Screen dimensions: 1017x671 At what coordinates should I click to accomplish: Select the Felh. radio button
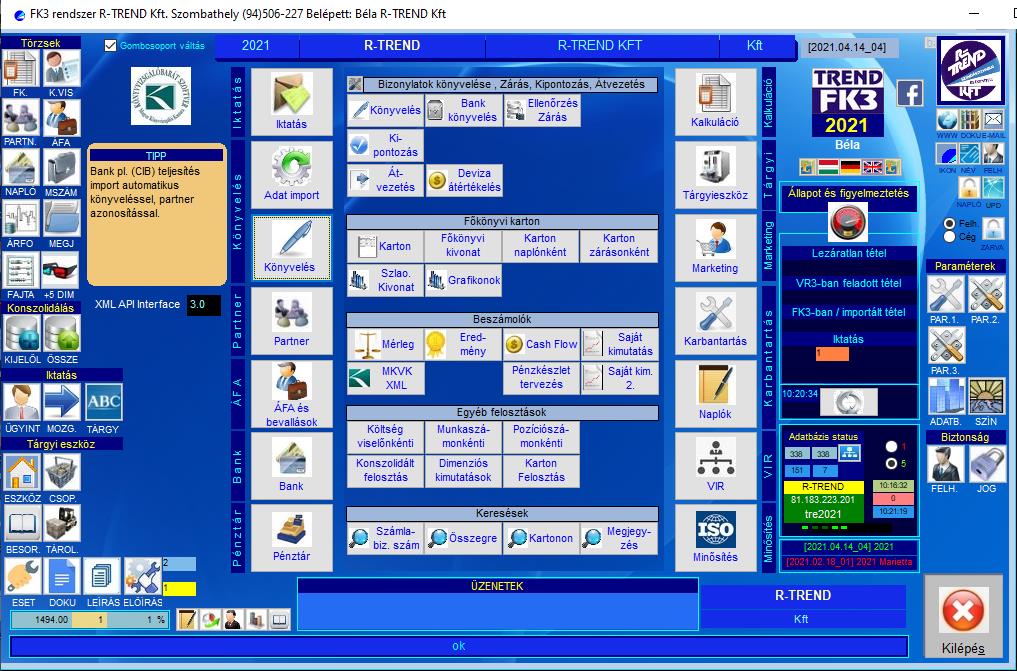point(950,224)
